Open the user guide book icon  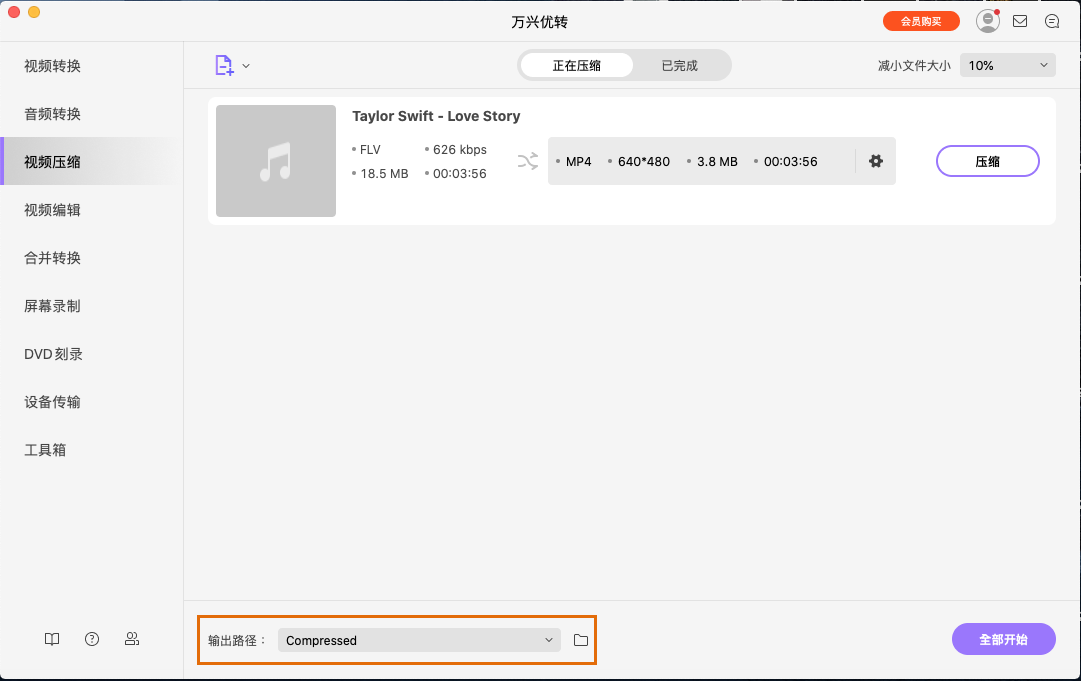tap(51, 639)
